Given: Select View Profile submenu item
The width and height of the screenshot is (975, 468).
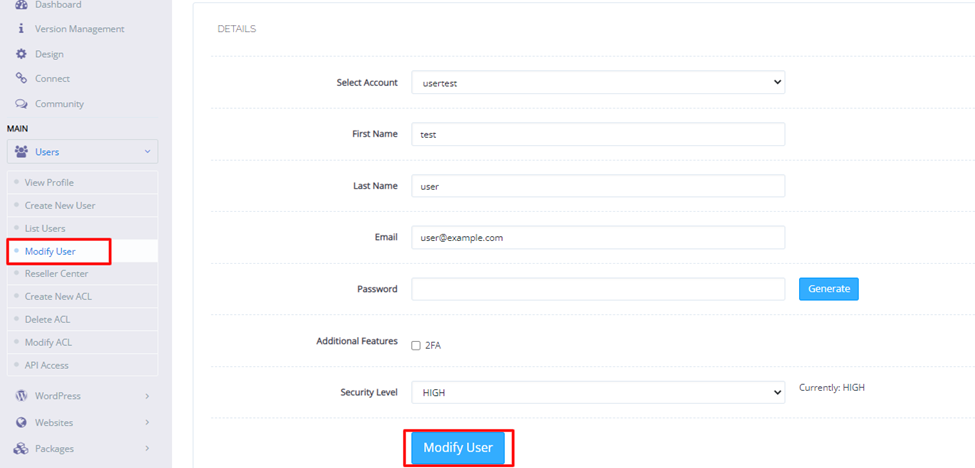Looking at the screenshot, I should coord(83,183).
